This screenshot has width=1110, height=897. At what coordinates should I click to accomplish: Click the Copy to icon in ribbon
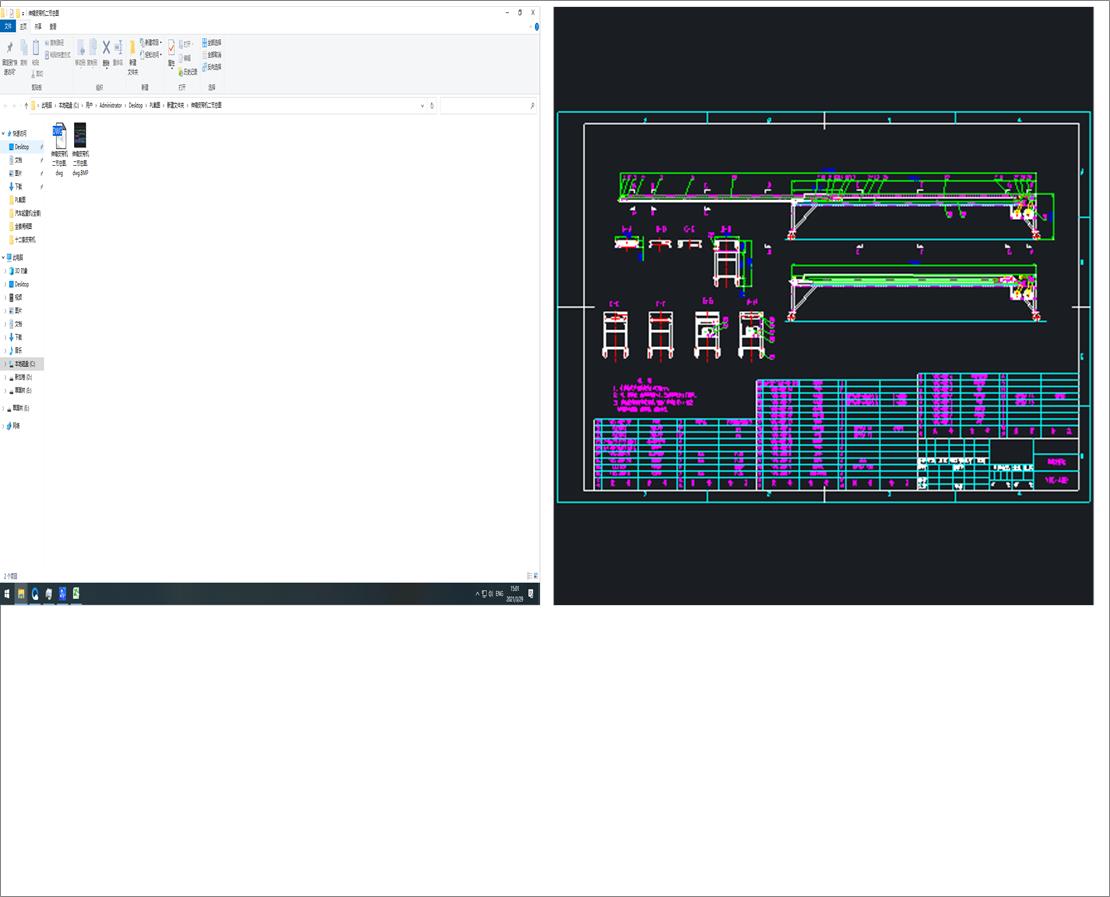(92, 48)
